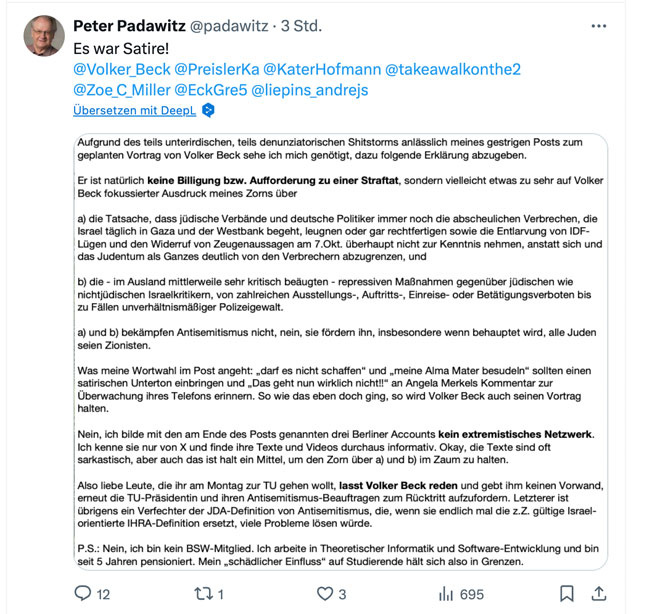Visit the @Volker_Beck mention
The image size is (650, 614).
tap(122, 69)
